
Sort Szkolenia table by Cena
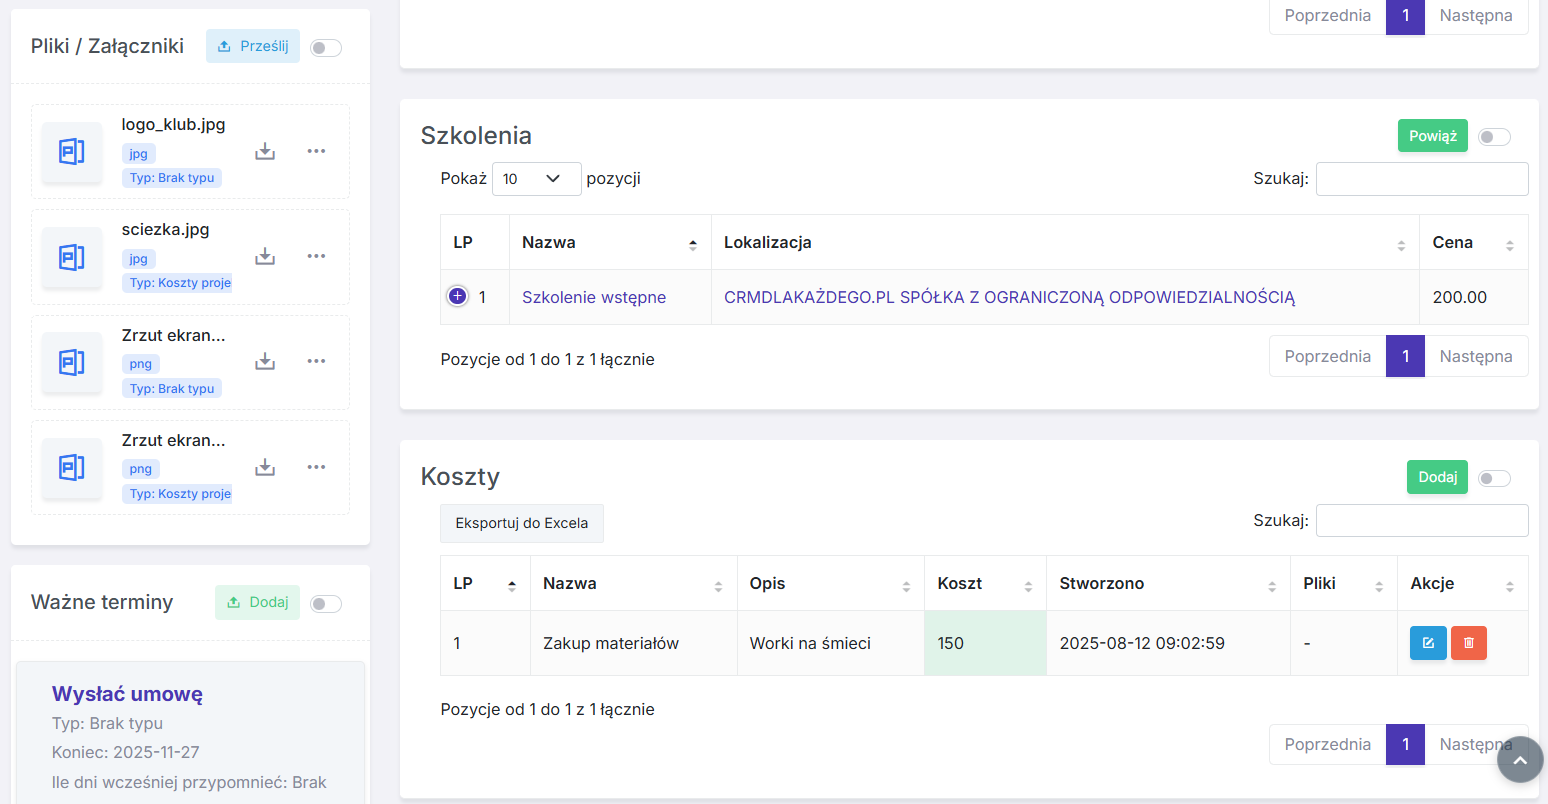click(x=1474, y=242)
